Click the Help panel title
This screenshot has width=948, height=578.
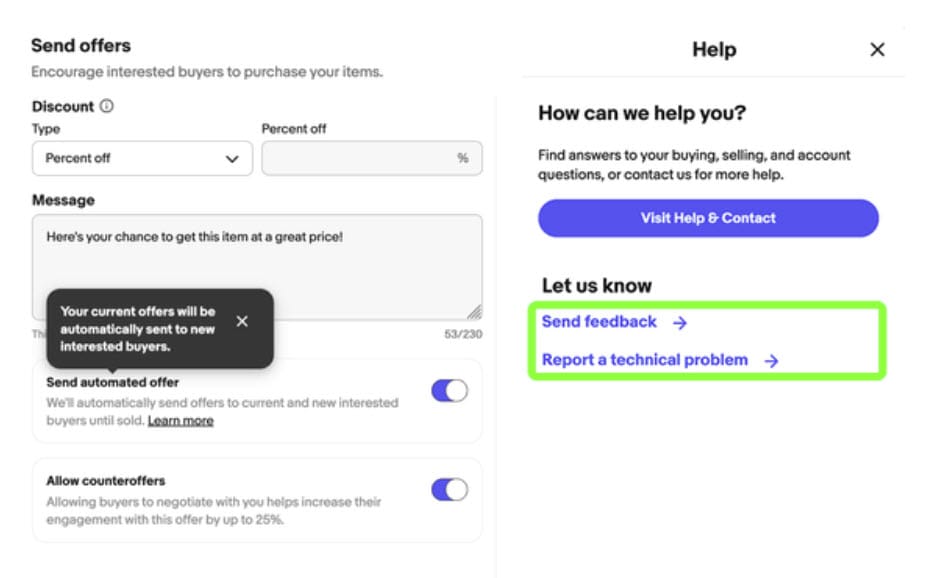pos(714,49)
